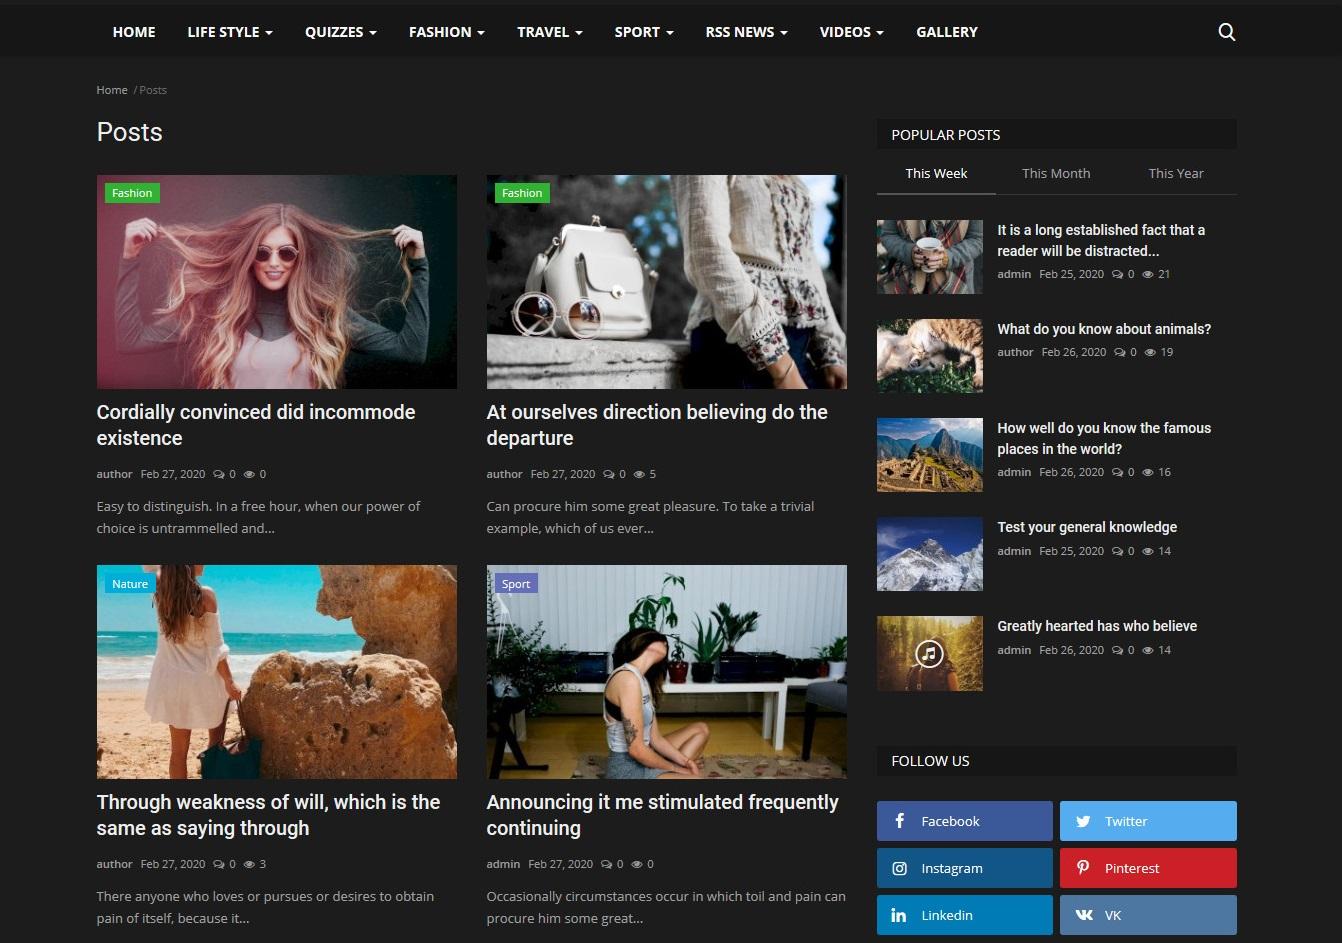The height and width of the screenshot is (943, 1342).
Task: Click the Pinterest icon
Action: pos(1084,868)
